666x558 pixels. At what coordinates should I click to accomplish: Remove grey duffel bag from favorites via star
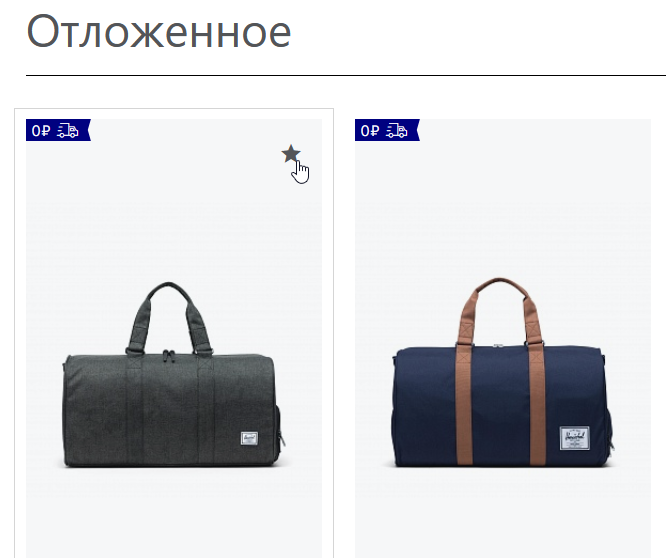tap(291, 154)
